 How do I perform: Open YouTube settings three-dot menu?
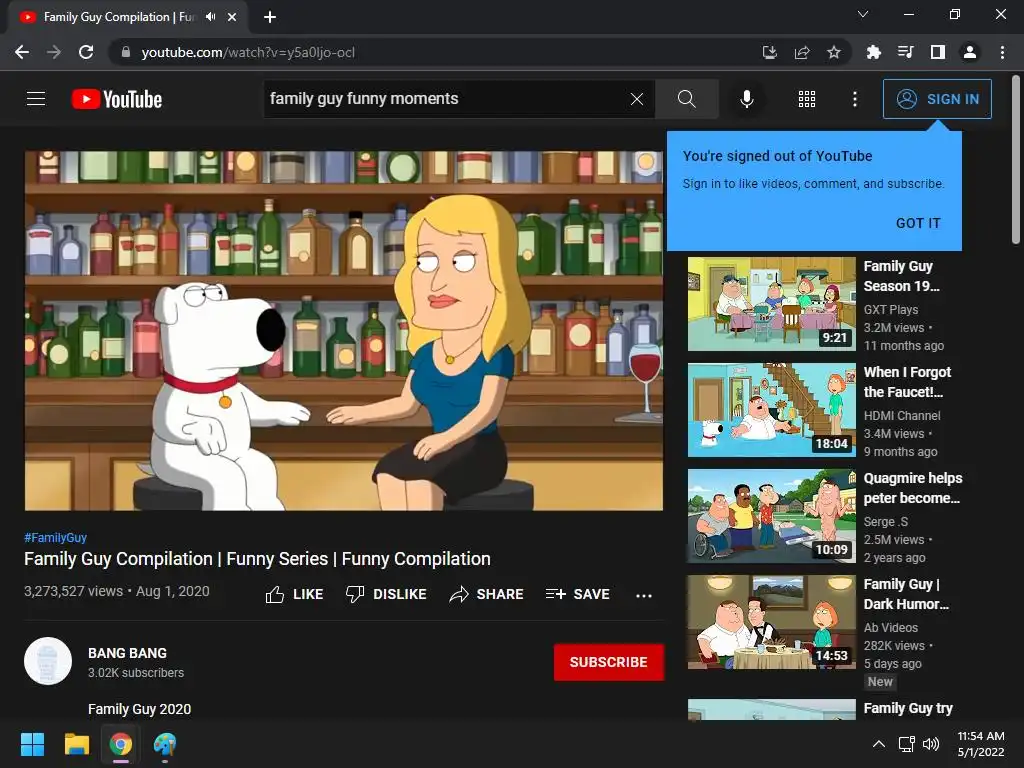click(855, 99)
